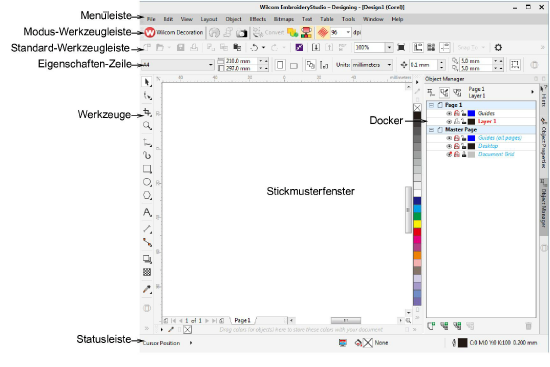Select the Connector line tool

pos(147,242)
